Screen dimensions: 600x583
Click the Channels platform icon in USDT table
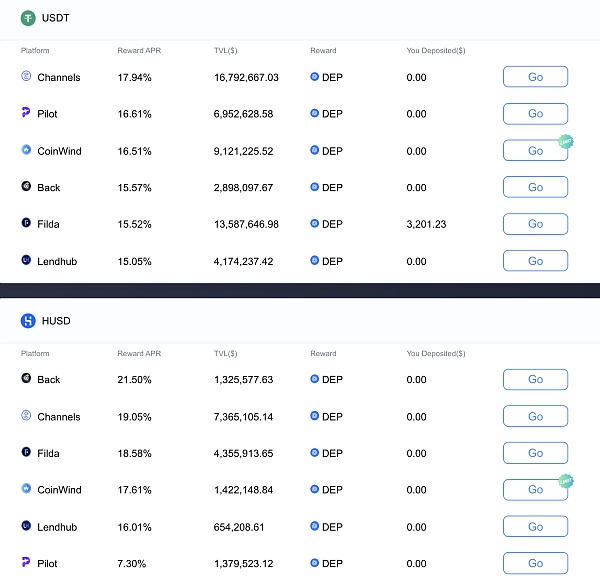coord(26,76)
